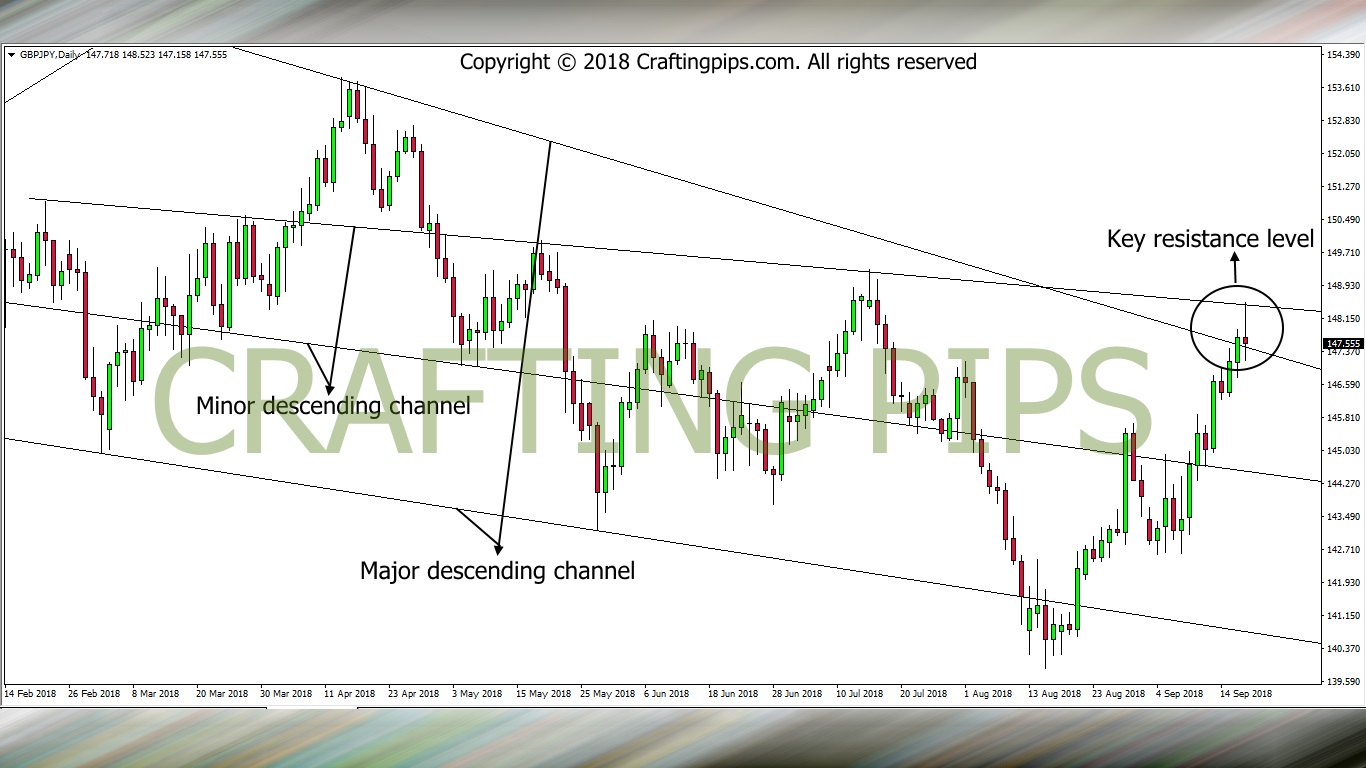Click the 28 Jun 2018 date label
The width and height of the screenshot is (1366, 768).
pos(797,693)
